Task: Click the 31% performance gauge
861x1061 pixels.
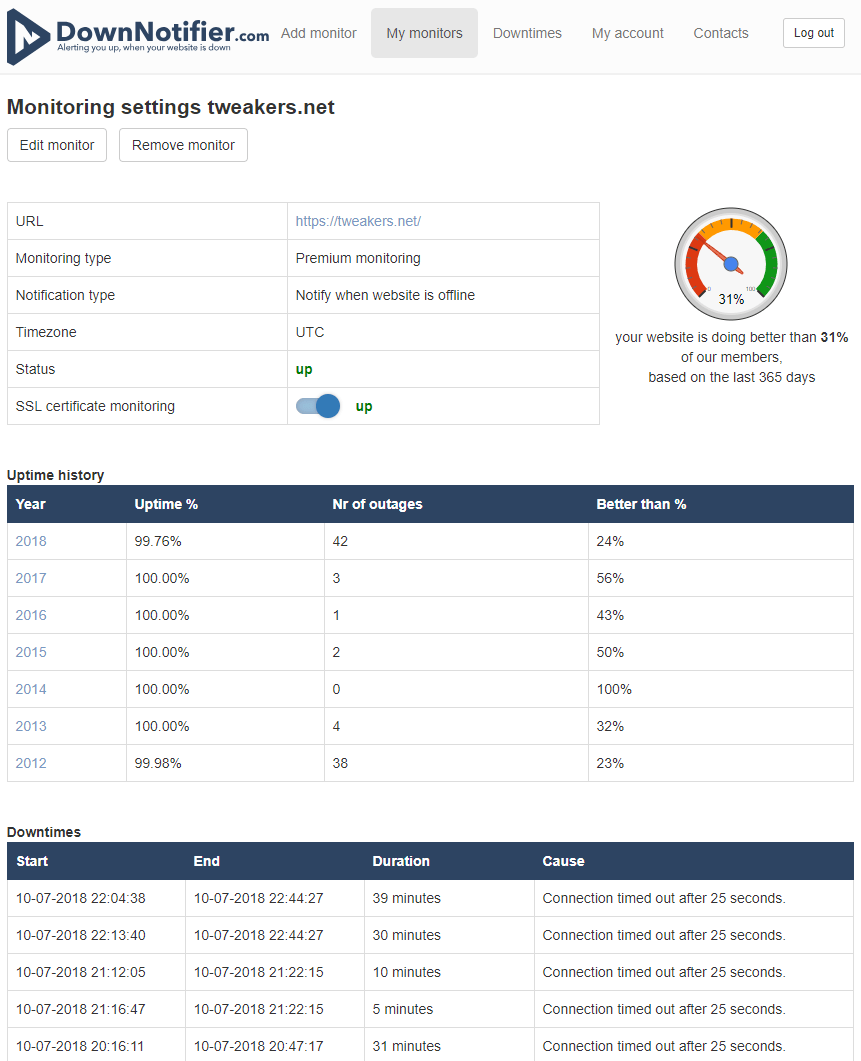Action: 731,264
